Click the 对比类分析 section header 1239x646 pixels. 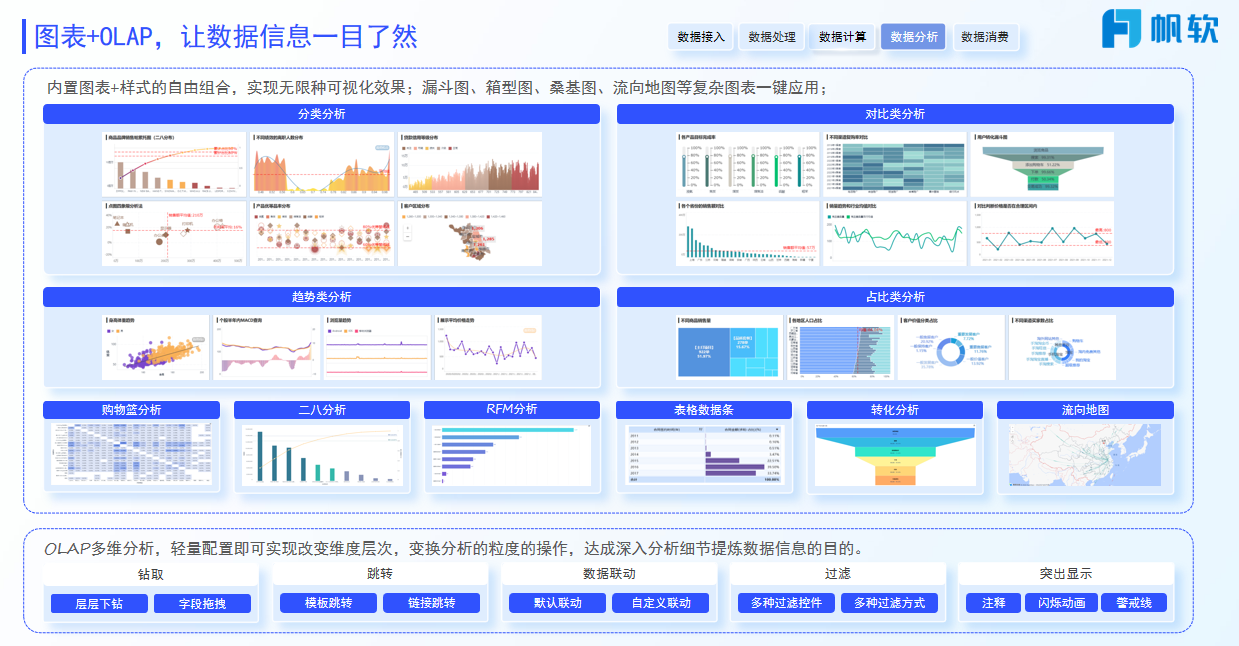[x=895, y=114]
